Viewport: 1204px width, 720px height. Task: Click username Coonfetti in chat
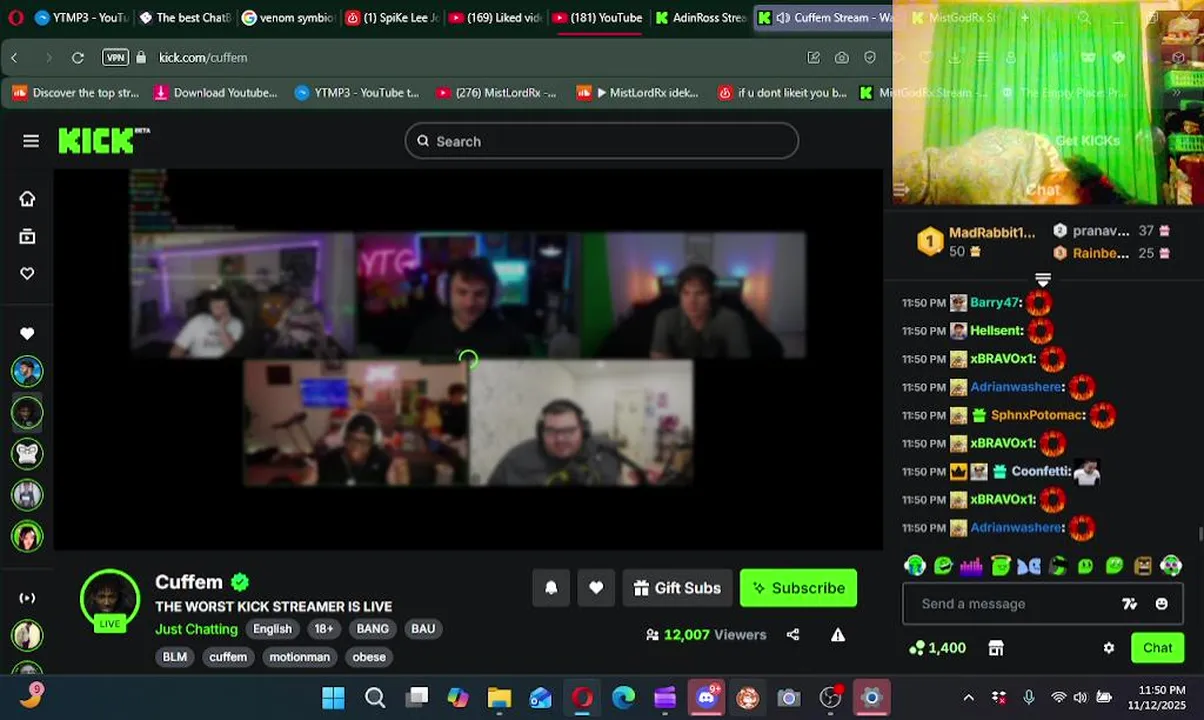point(1041,471)
